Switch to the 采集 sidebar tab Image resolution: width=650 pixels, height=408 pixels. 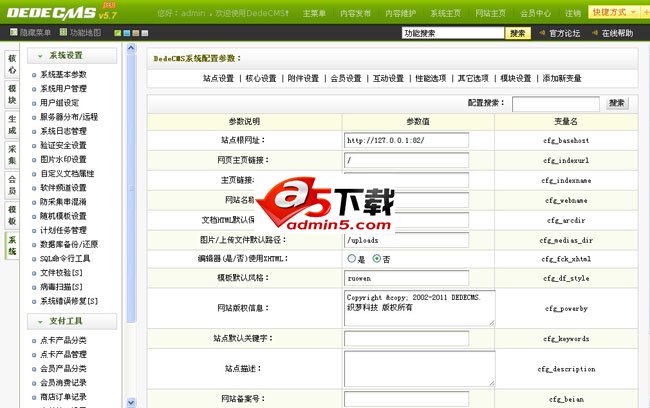[x=12, y=155]
